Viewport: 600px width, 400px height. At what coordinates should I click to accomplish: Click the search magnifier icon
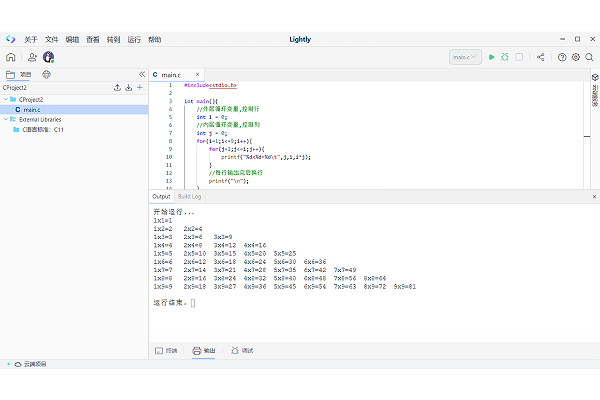589,57
